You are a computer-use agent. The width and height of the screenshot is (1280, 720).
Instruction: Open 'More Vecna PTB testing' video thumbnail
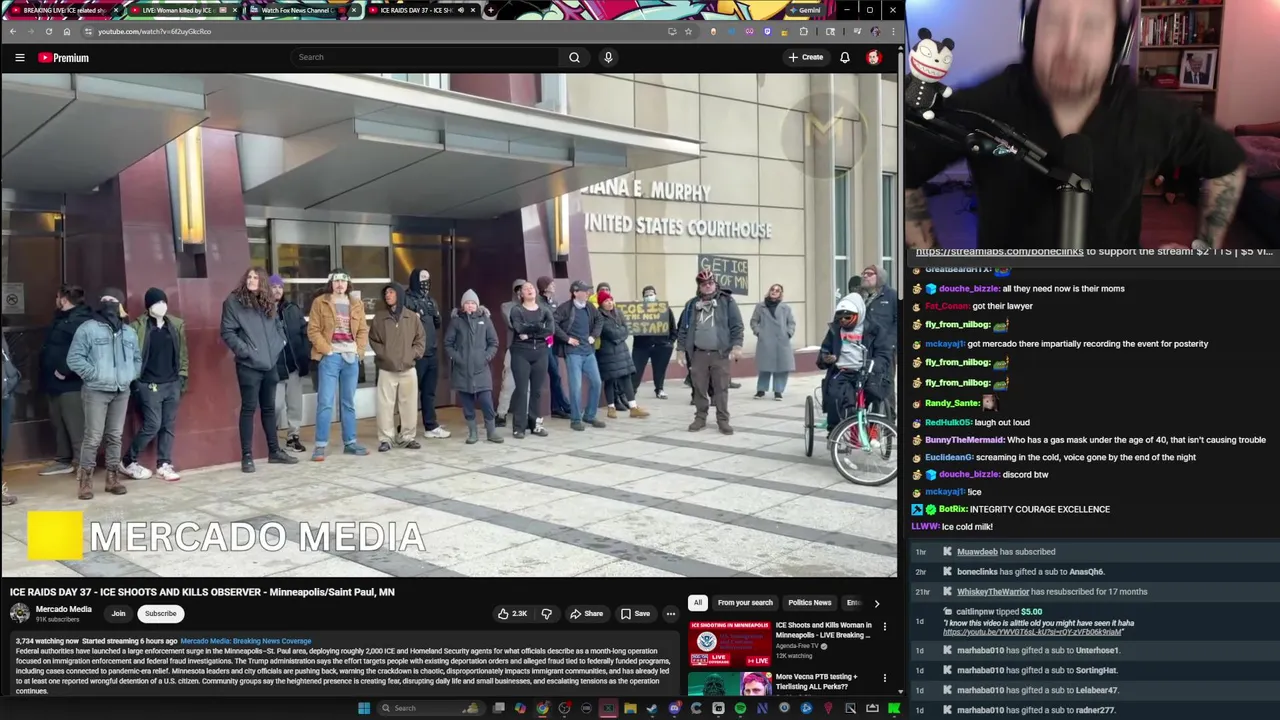(x=730, y=684)
